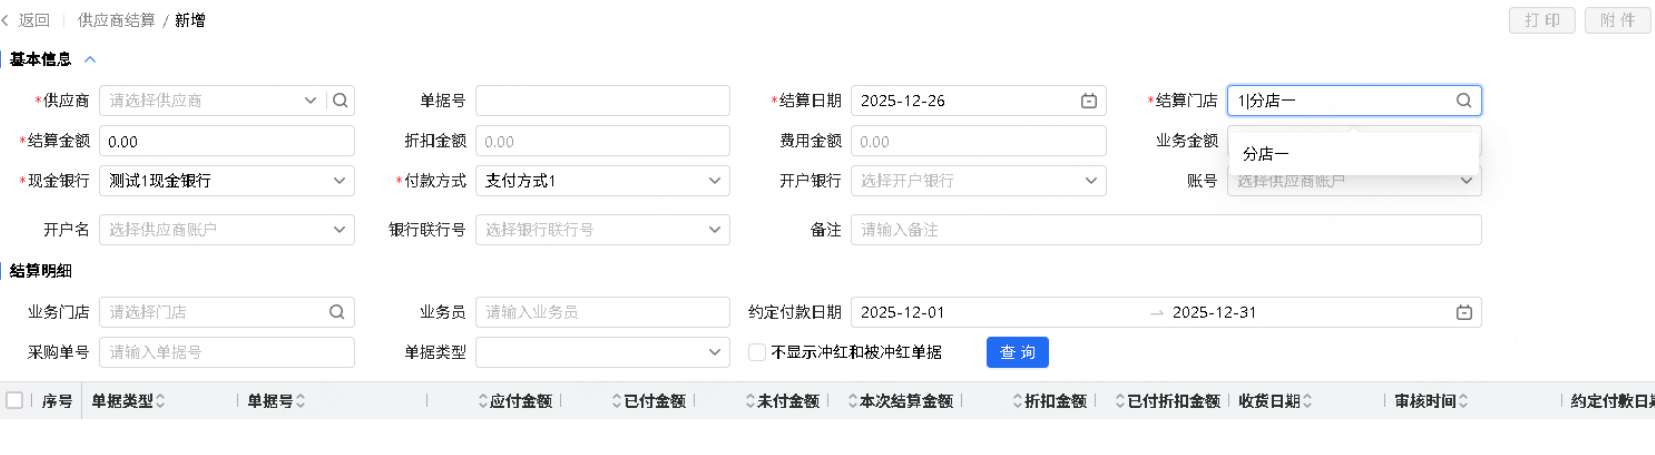Sort by 单据类型 column sort icon
The width and height of the screenshot is (1655, 455).
pyautogui.click(x=160, y=401)
